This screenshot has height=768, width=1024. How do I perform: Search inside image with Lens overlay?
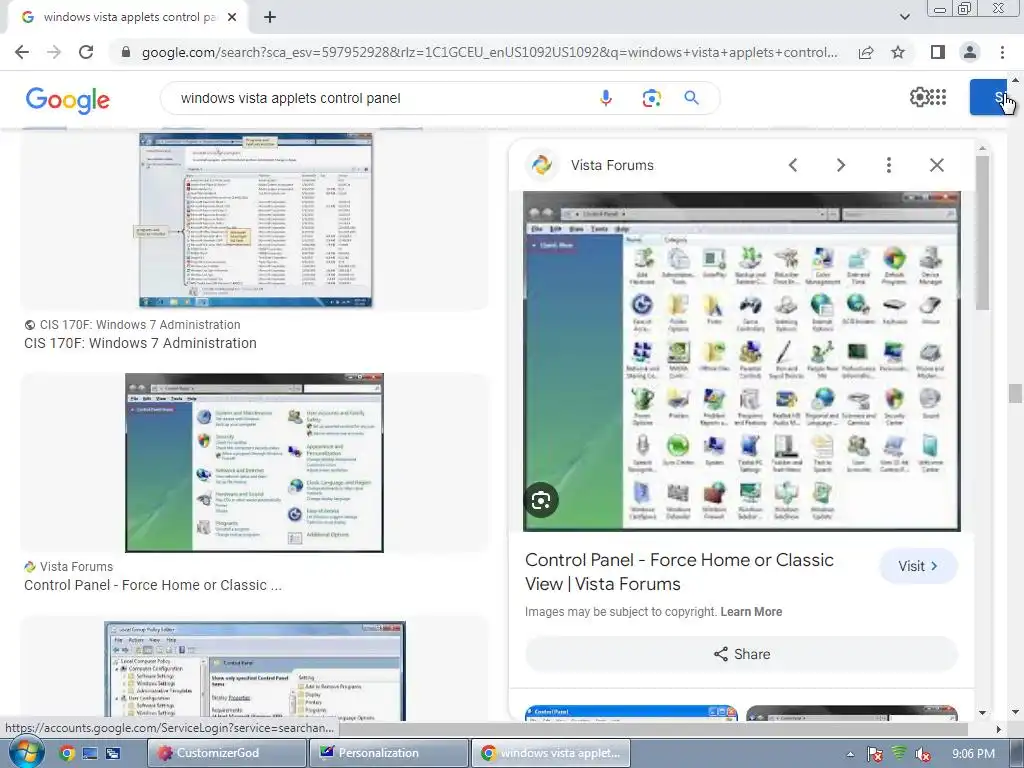pos(541,500)
